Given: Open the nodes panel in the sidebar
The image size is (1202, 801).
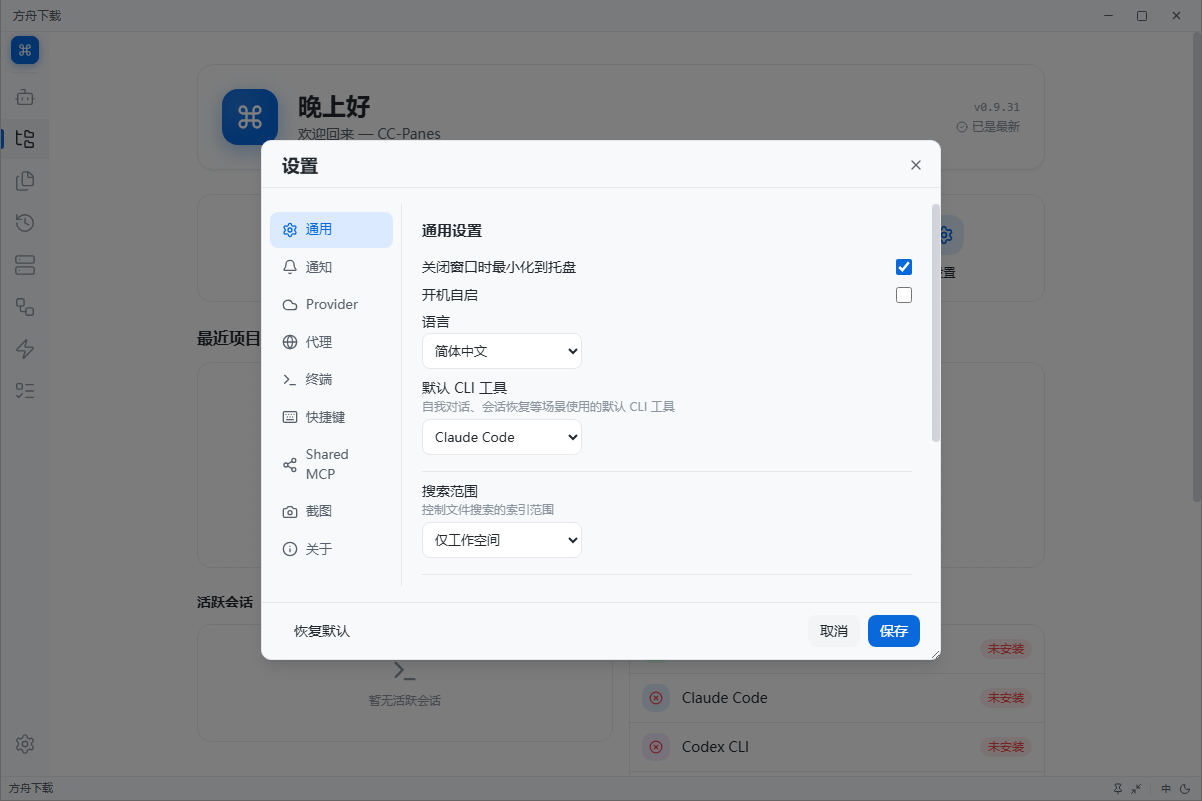Looking at the screenshot, I should (24, 307).
